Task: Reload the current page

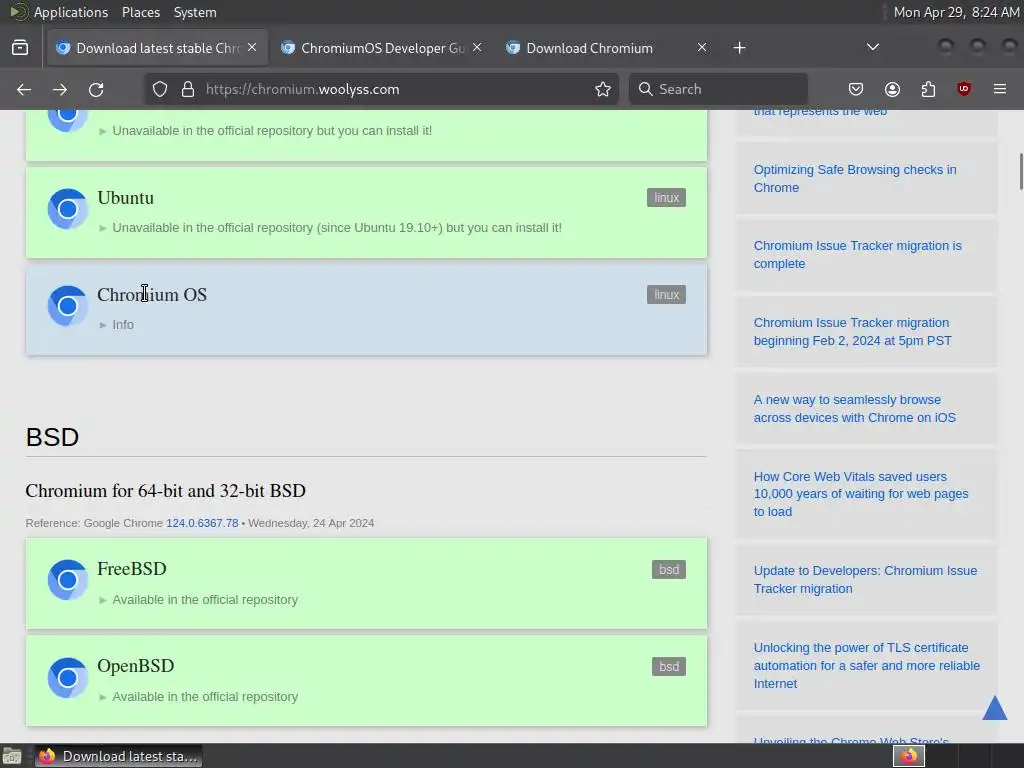Action: click(x=96, y=89)
